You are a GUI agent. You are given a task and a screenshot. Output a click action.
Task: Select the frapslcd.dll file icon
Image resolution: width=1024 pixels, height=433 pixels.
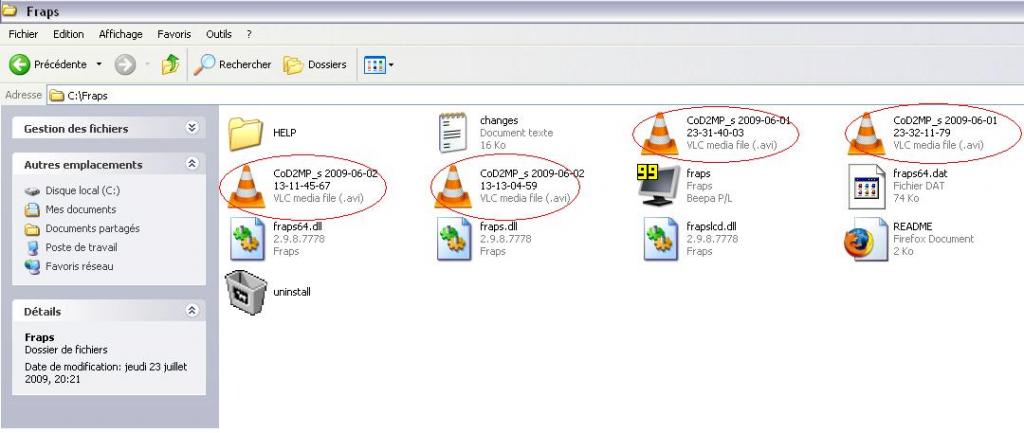[x=660, y=239]
